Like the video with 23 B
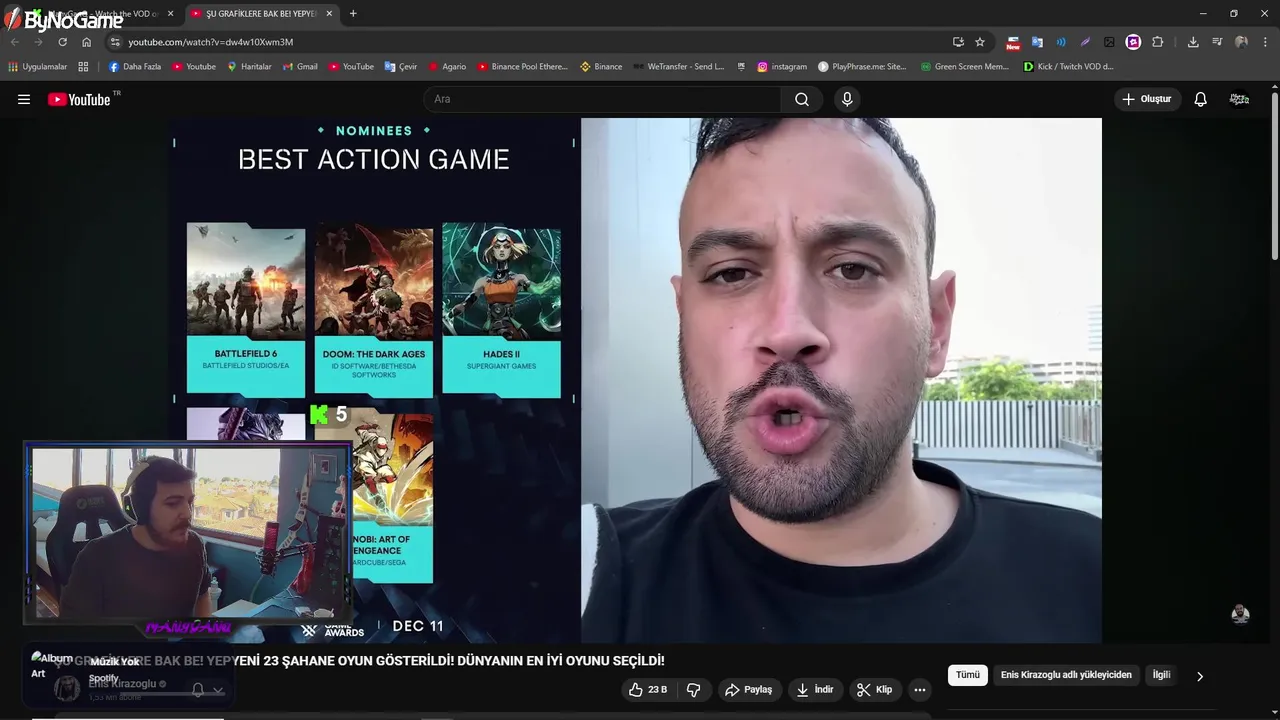Screen dimensions: 1280x720 pos(648,690)
